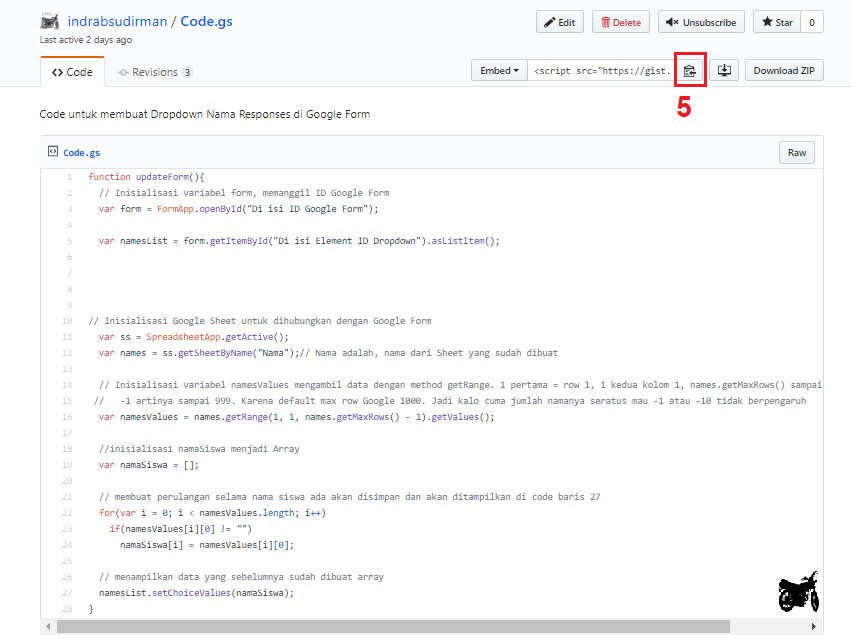Click the Code.gs file name header link

[x=82, y=153]
